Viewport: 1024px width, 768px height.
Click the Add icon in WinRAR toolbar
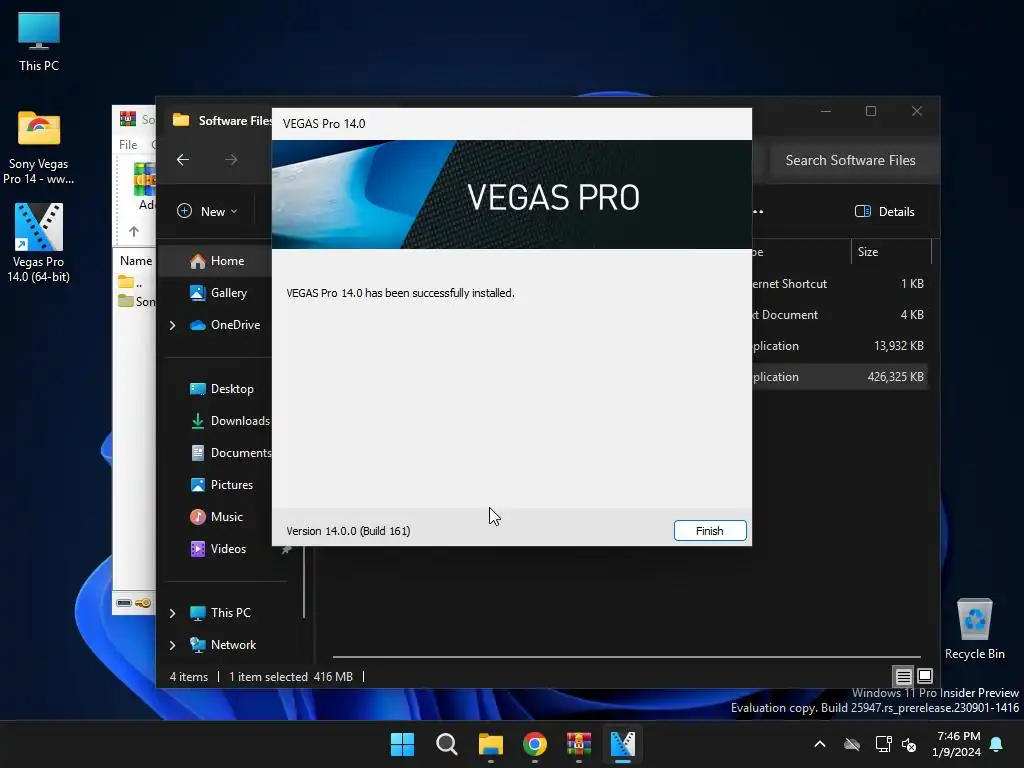click(145, 187)
